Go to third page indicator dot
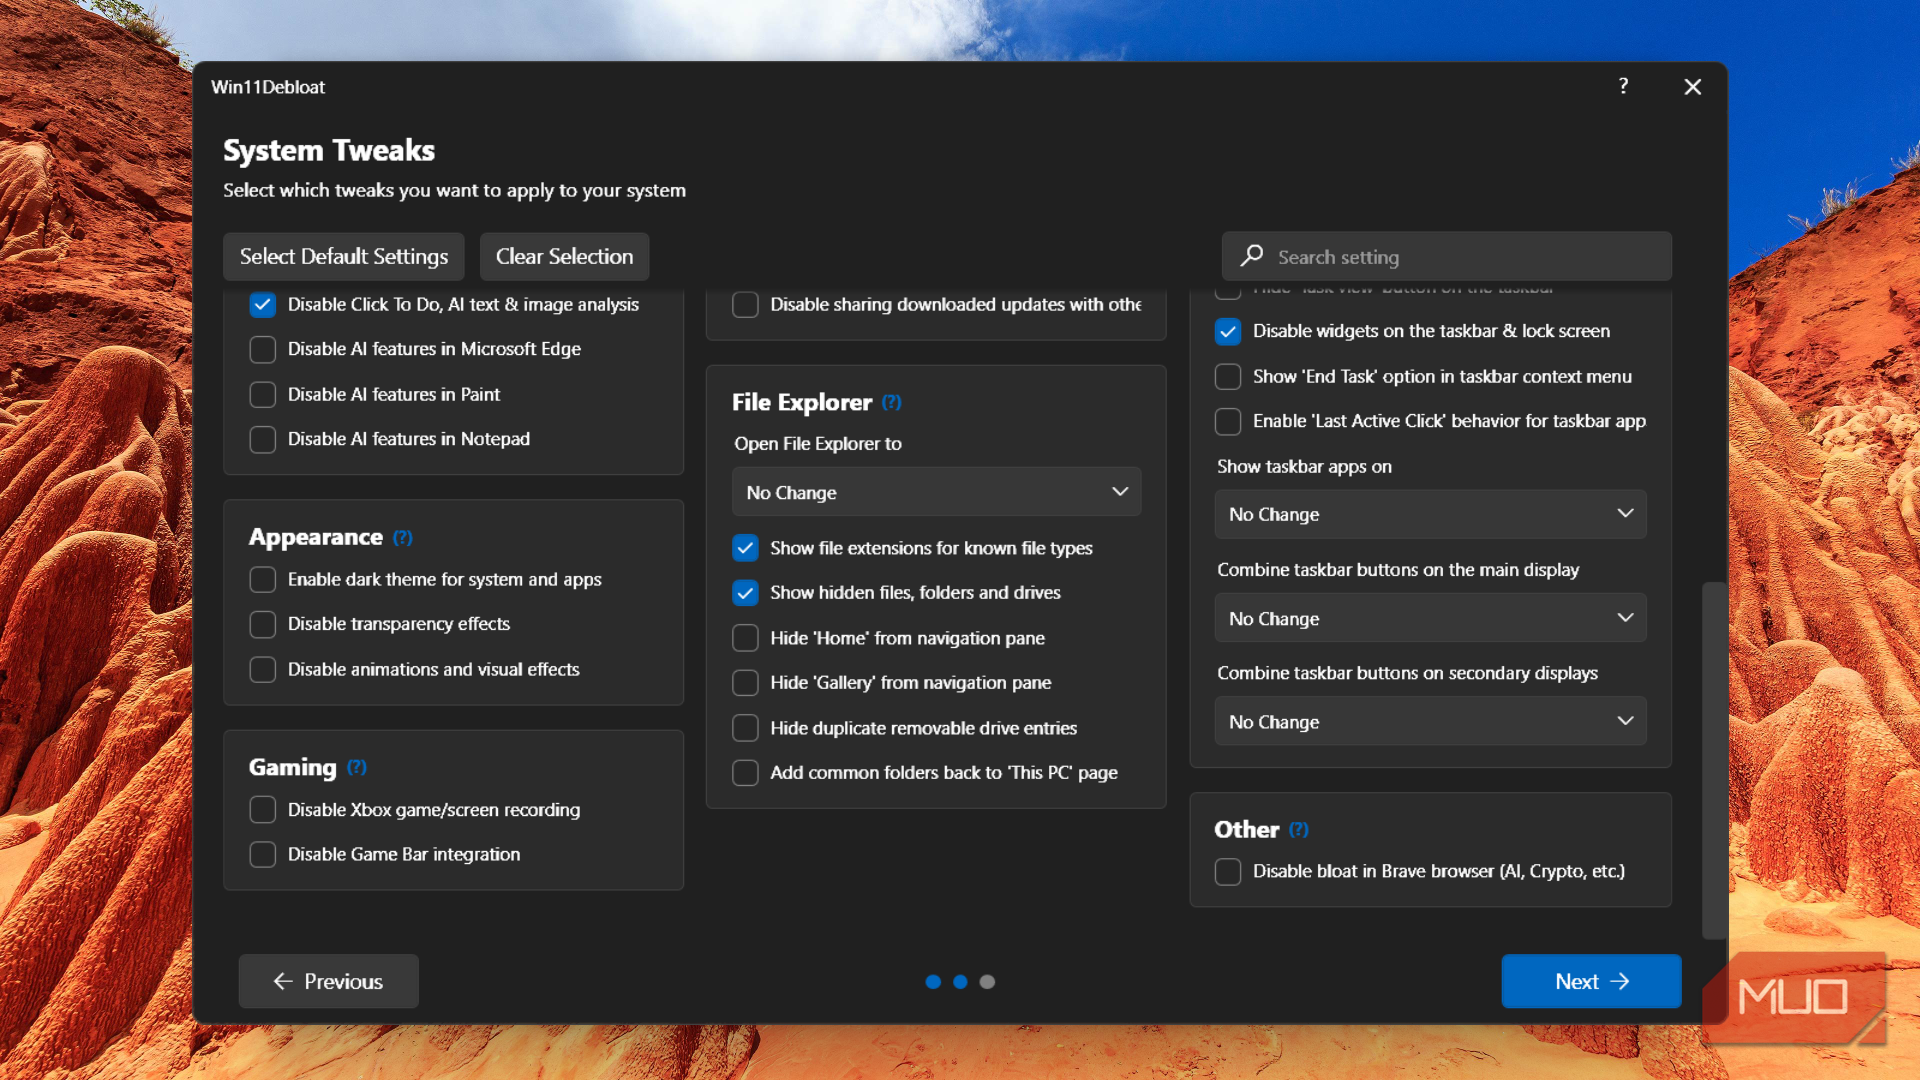1920x1080 pixels. (x=987, y=982)
